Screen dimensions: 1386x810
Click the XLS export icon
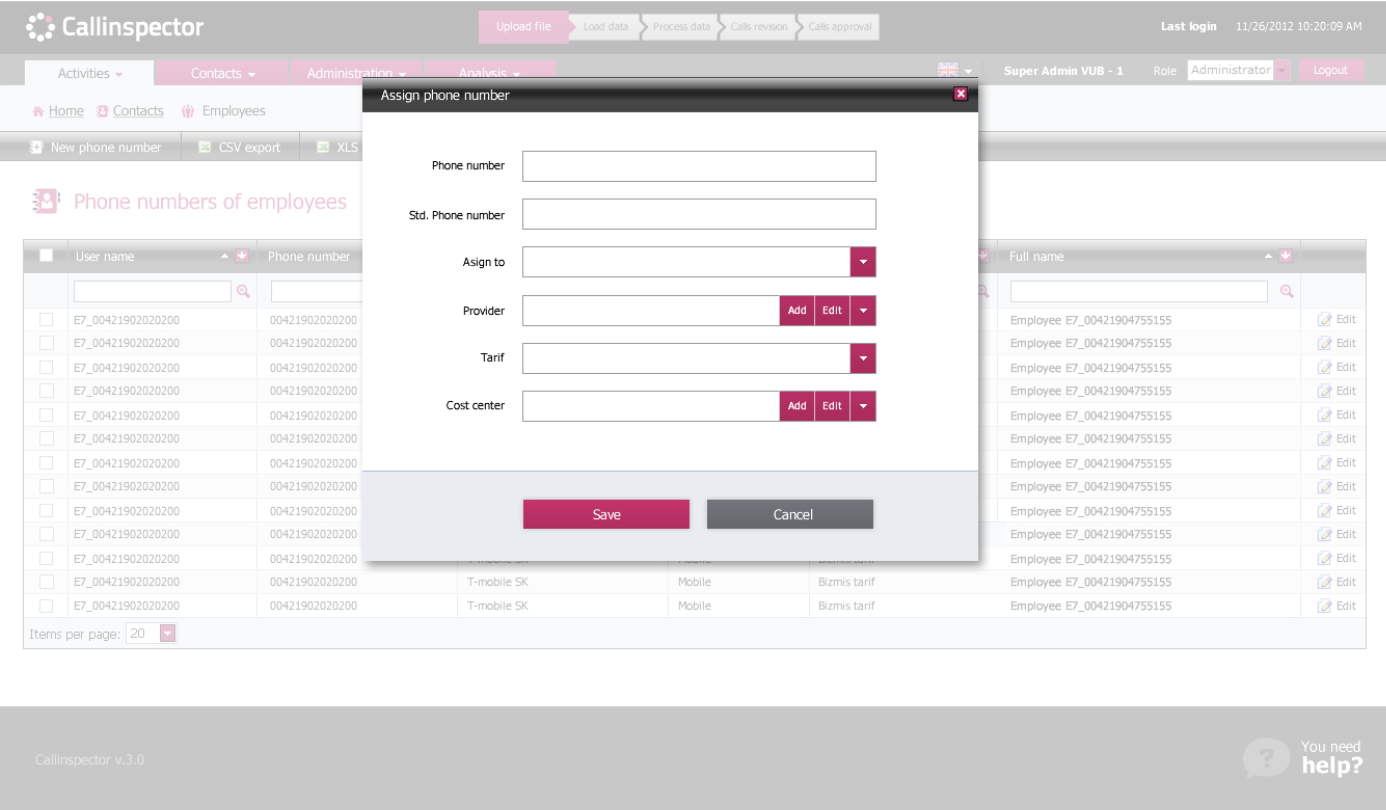click(322, 146)
